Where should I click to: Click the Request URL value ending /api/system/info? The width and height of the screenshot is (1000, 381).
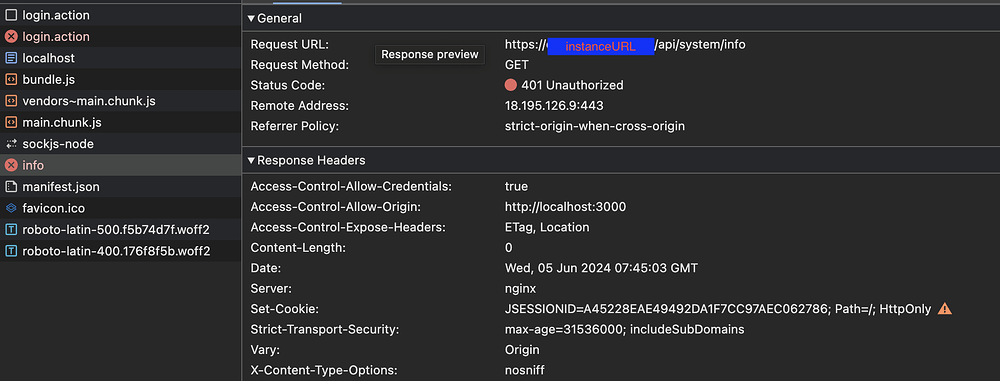(x=625, y=45)
